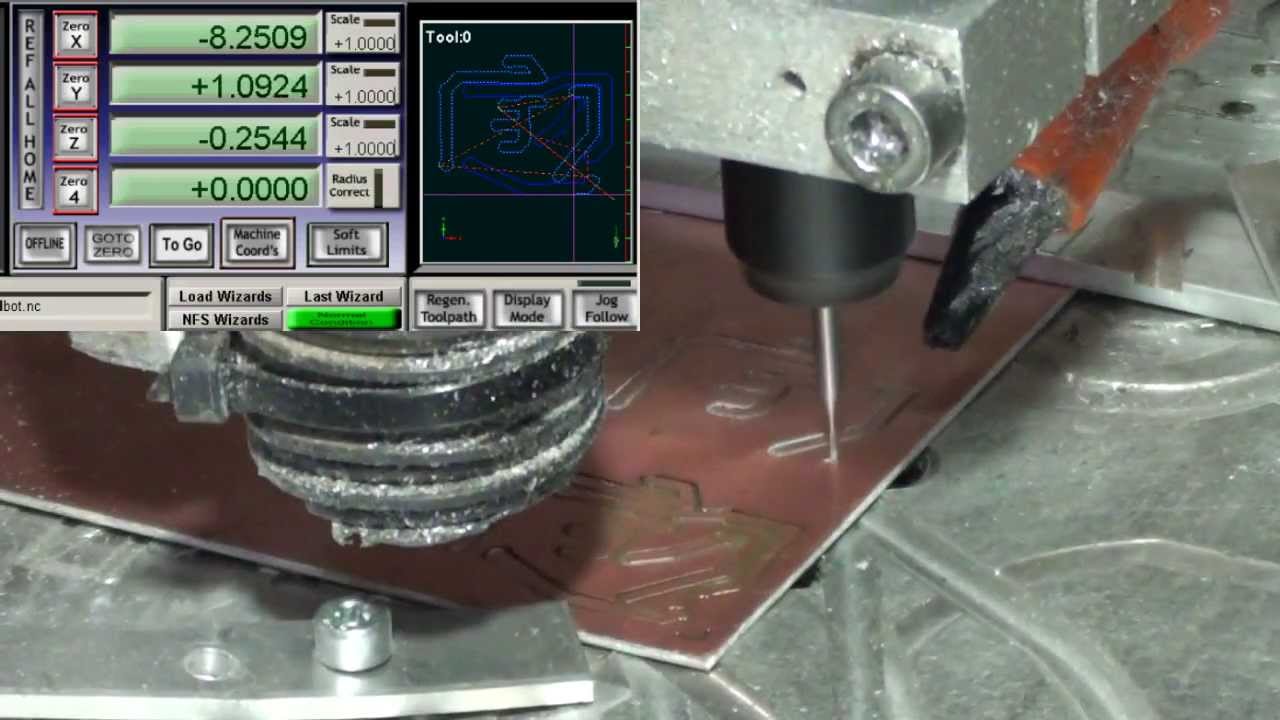This screenshot has width=1280, height=720.
Task: Zero the X axis
Action: coord(75,34)
